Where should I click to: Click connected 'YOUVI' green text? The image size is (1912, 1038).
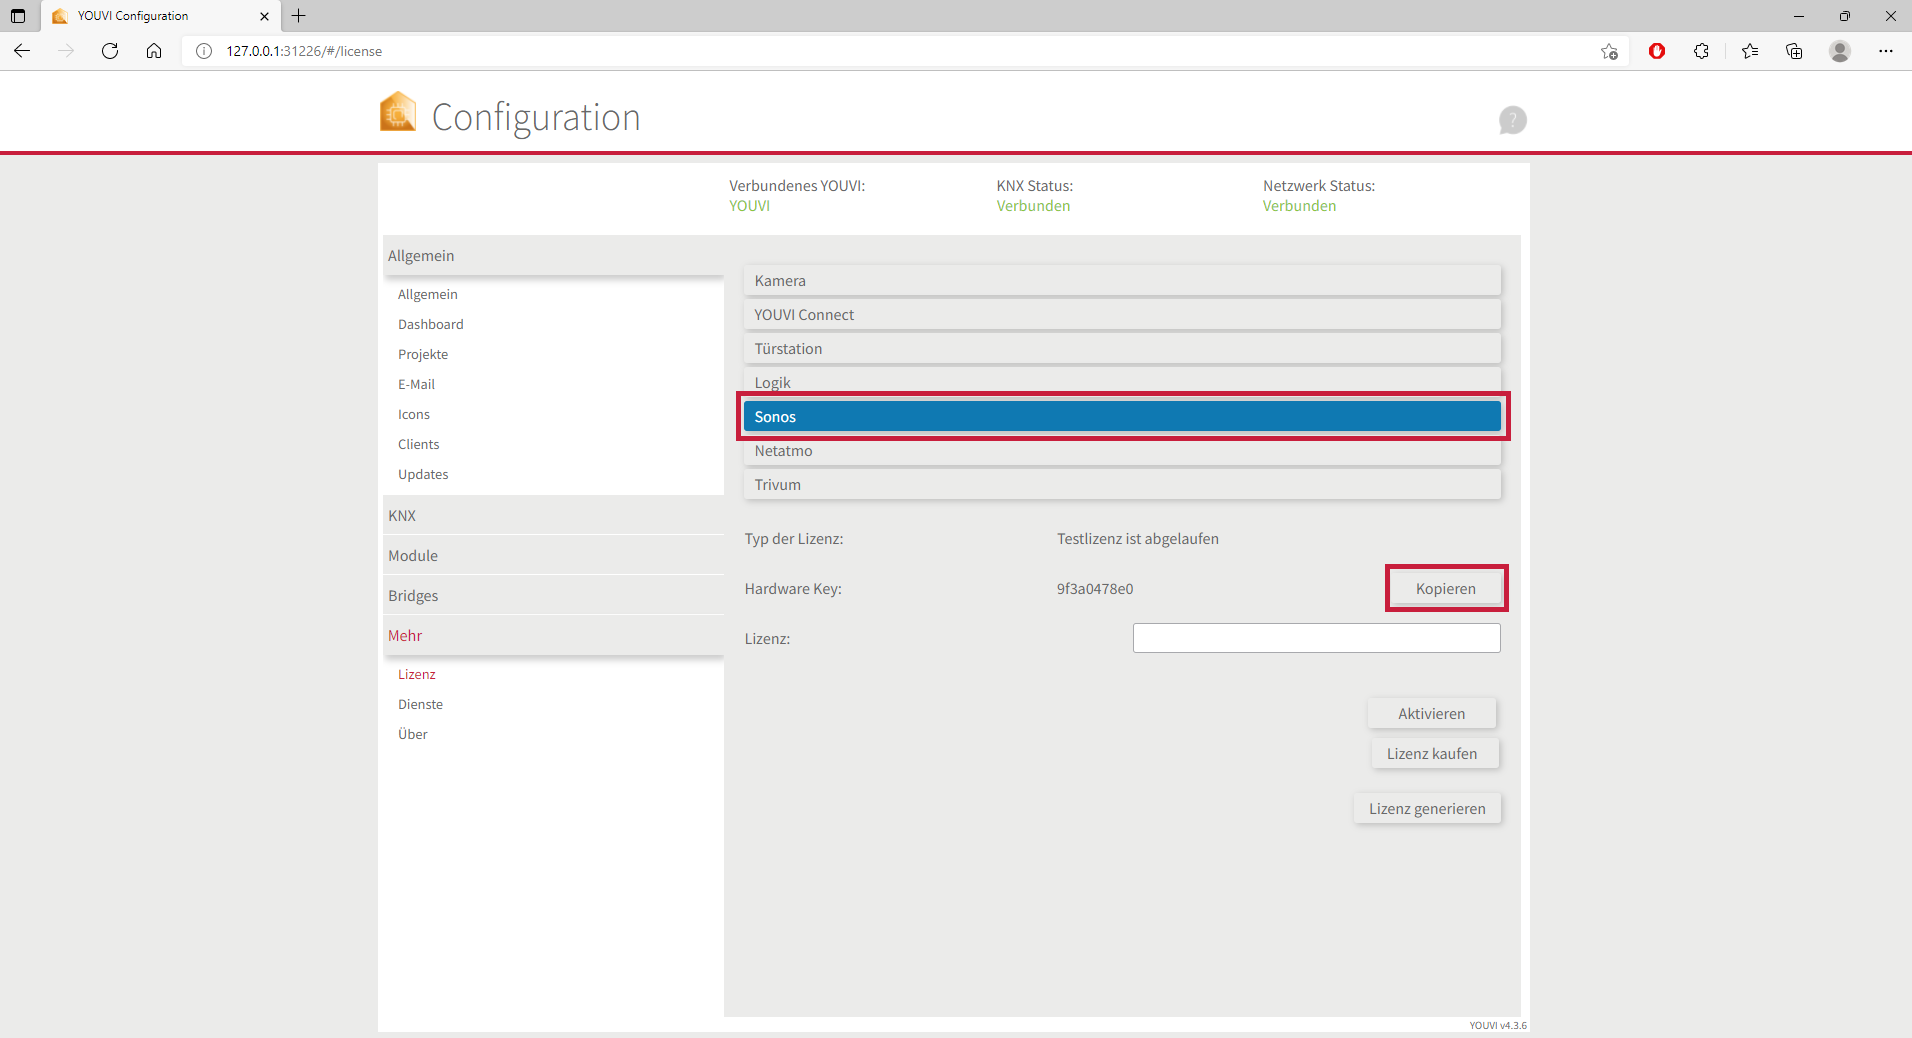(749, 206)
